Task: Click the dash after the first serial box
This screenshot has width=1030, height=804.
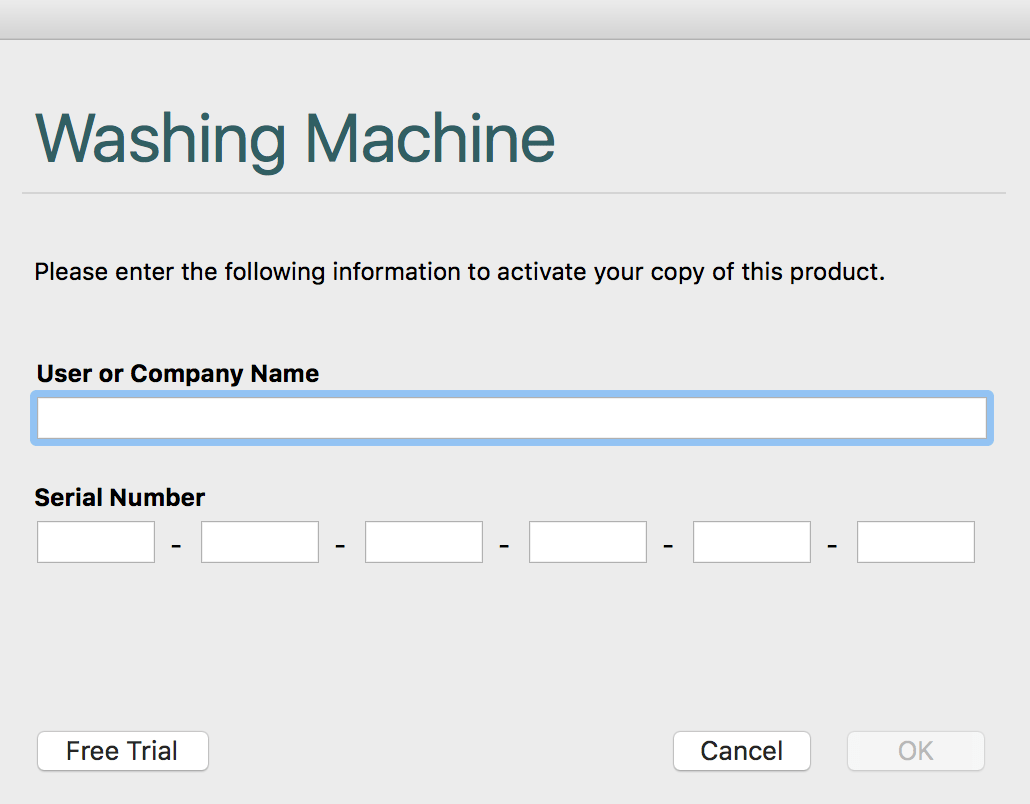Action: [x=177, y=546]
